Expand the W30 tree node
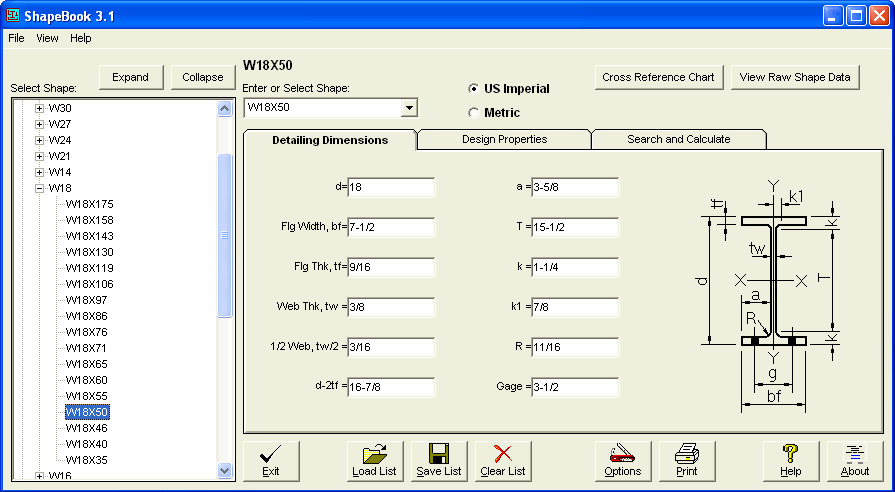Screen dimensions: 895x492 pyautogui.click(x=39, y=108)
